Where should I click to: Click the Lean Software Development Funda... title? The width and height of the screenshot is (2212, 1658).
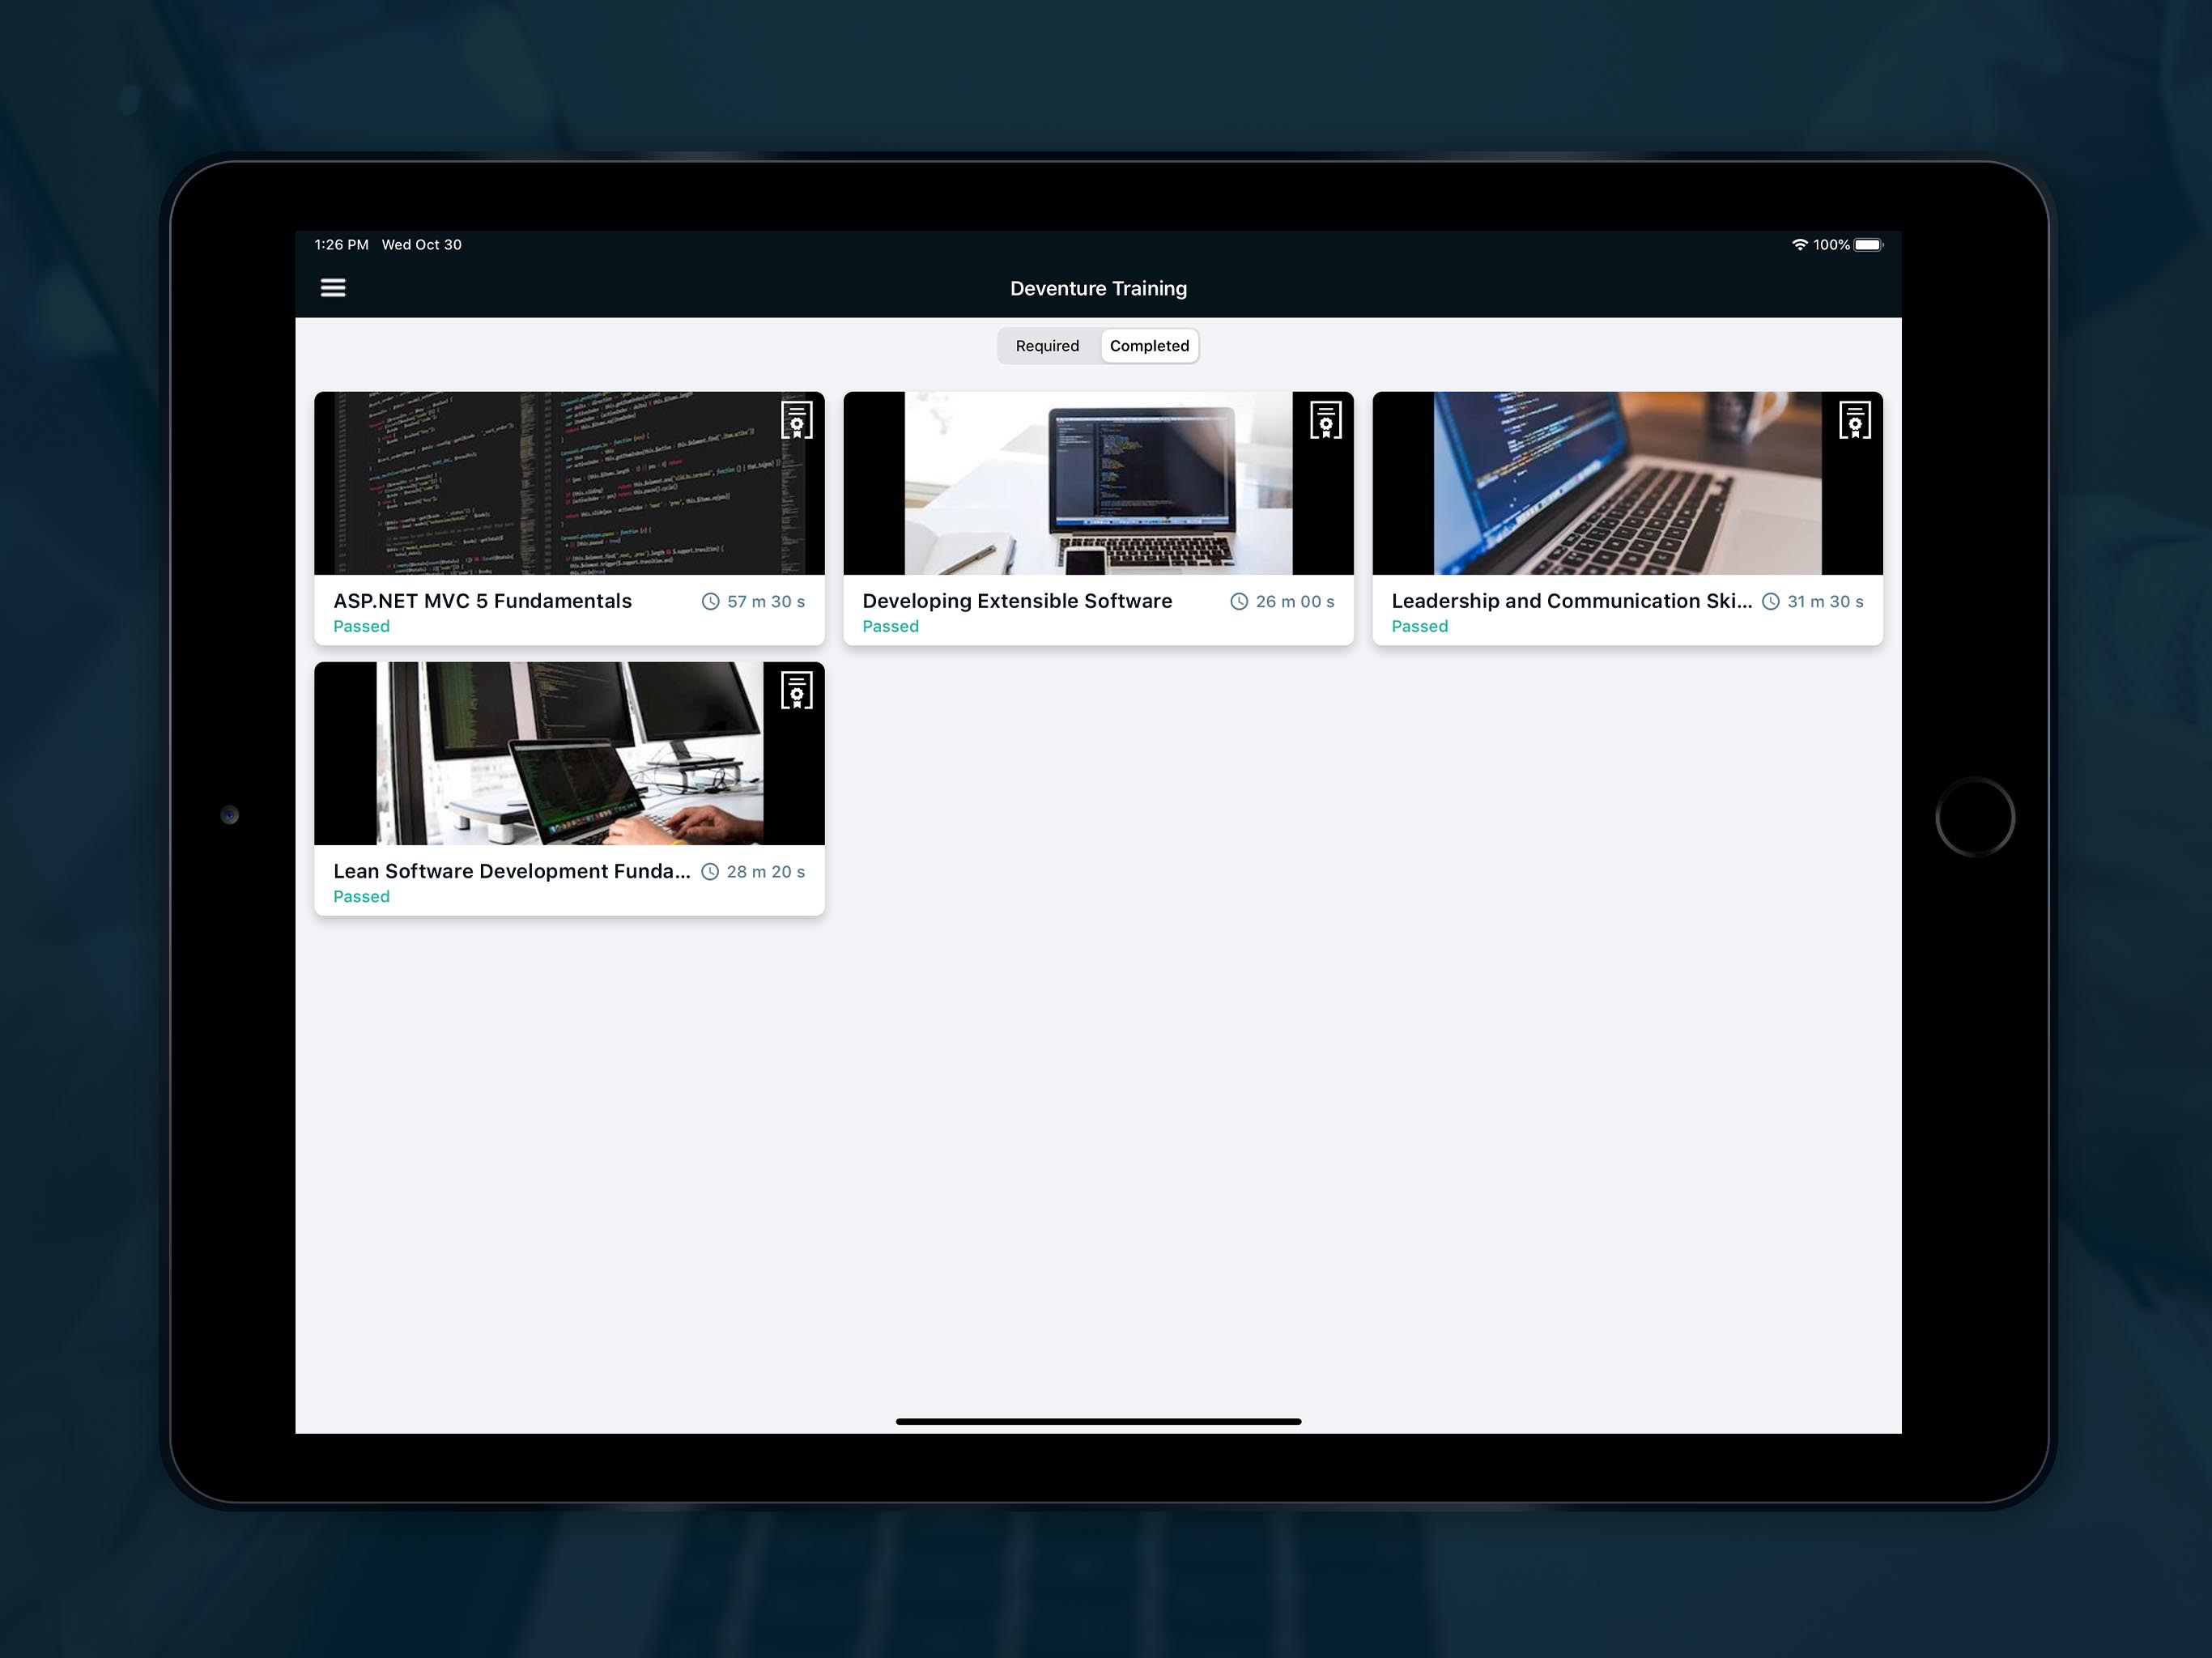[x=512, y=871]
